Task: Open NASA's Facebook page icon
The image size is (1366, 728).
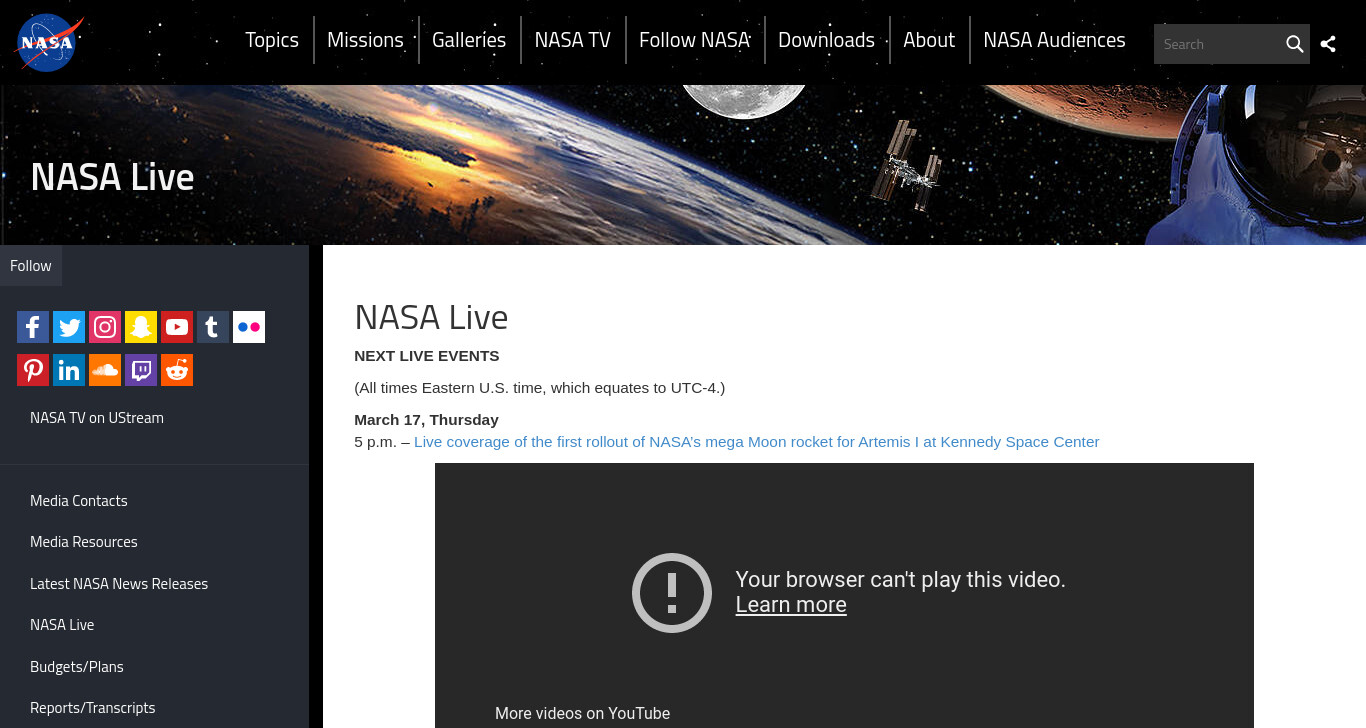Action: [33, 327]
